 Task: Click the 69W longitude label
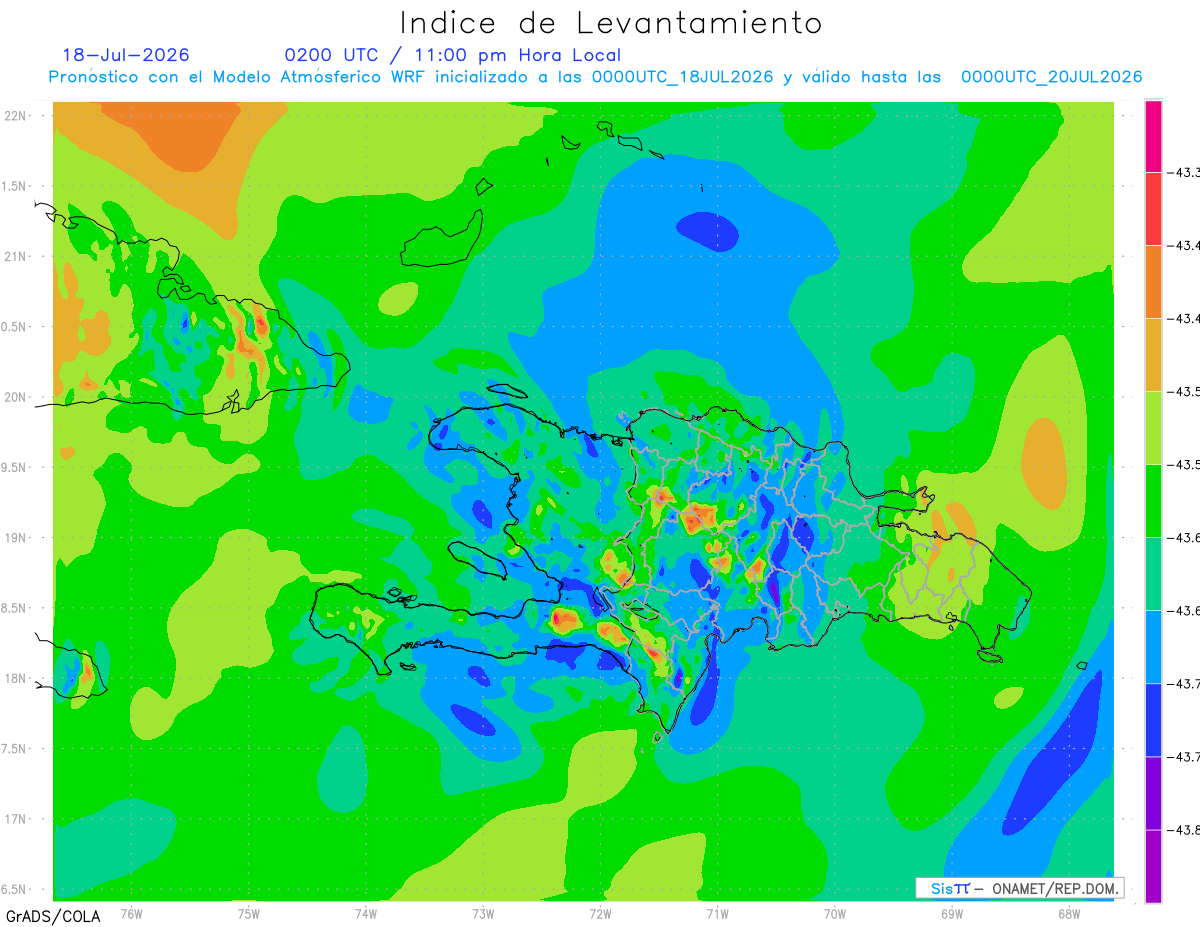(x=952, y=913)
